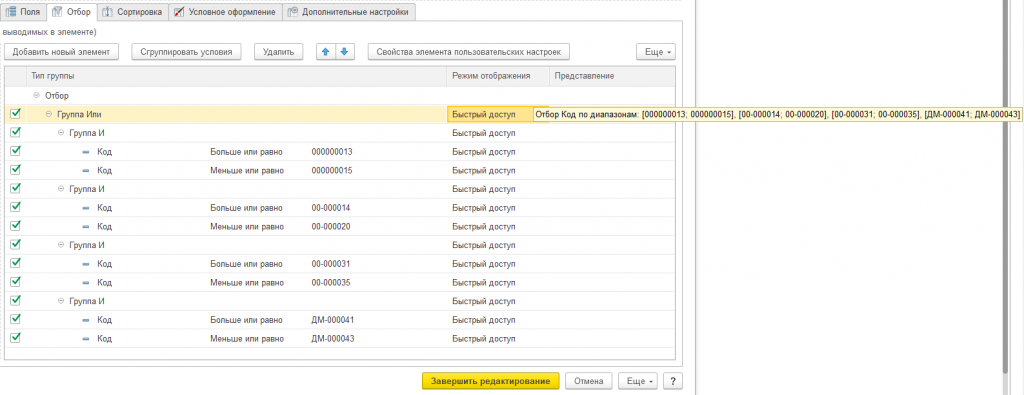1024x395 pixels.
Task: Toggle checkbox for Код value 00-000035
Action: (x=16, y=282)
